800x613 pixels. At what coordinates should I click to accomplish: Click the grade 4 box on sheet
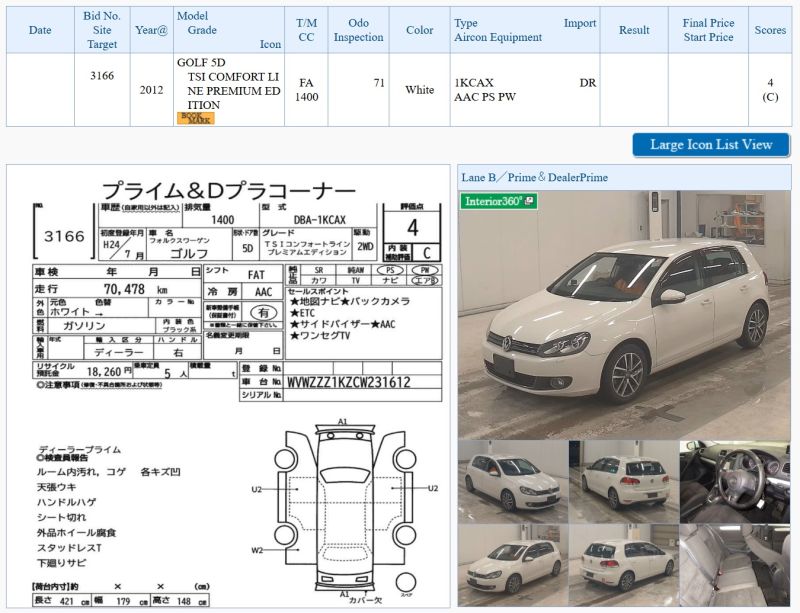[412, 228]
